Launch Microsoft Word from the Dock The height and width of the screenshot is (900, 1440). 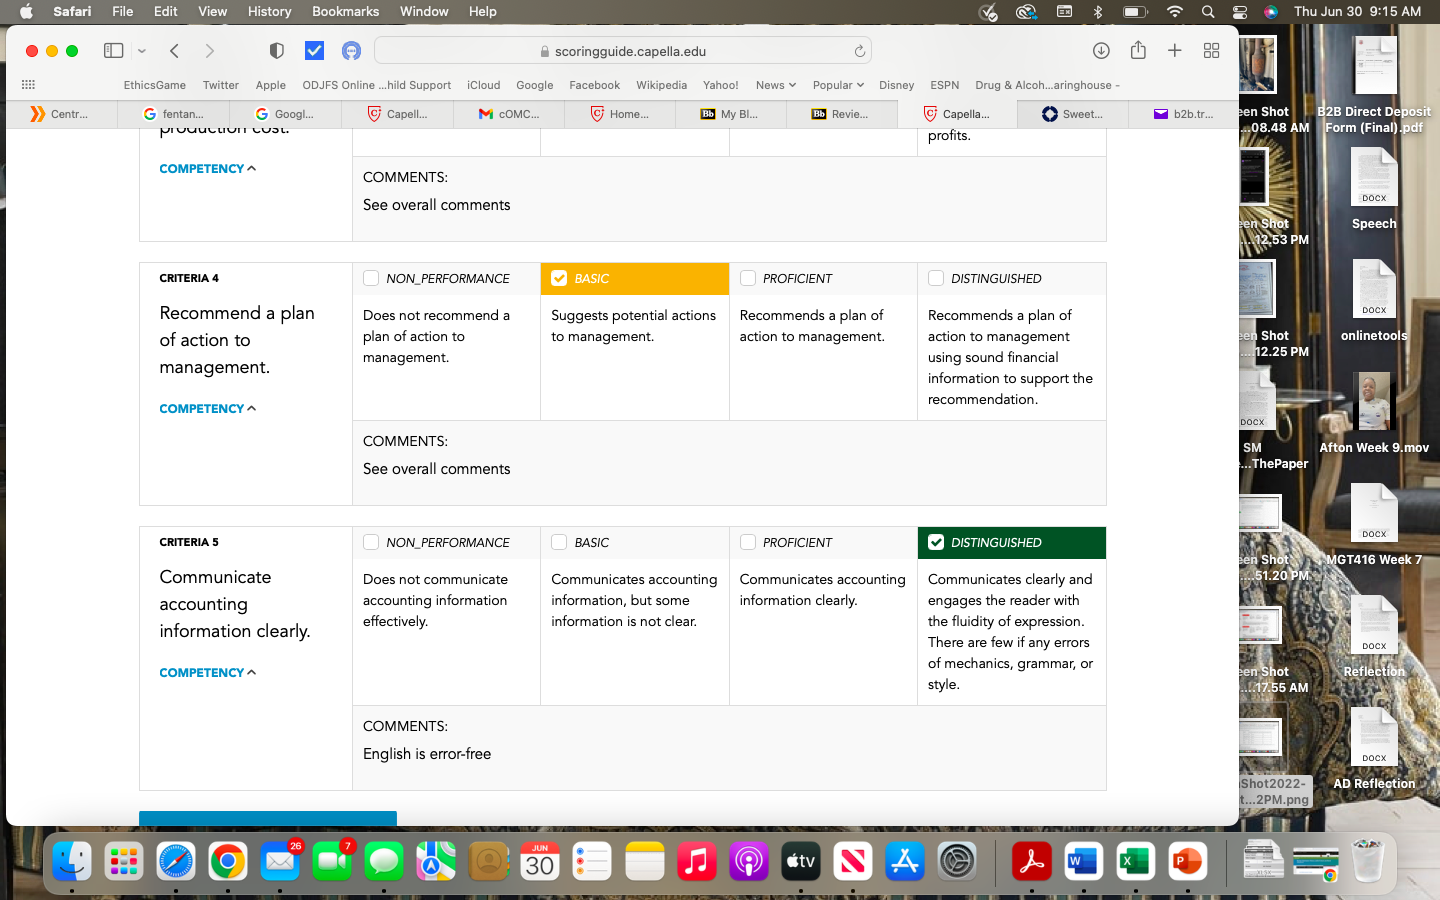1083,861
